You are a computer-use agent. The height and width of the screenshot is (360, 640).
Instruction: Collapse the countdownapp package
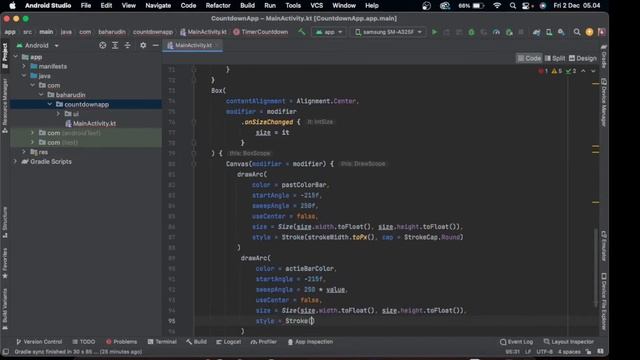pyautogui.click(x=50, y=104)
